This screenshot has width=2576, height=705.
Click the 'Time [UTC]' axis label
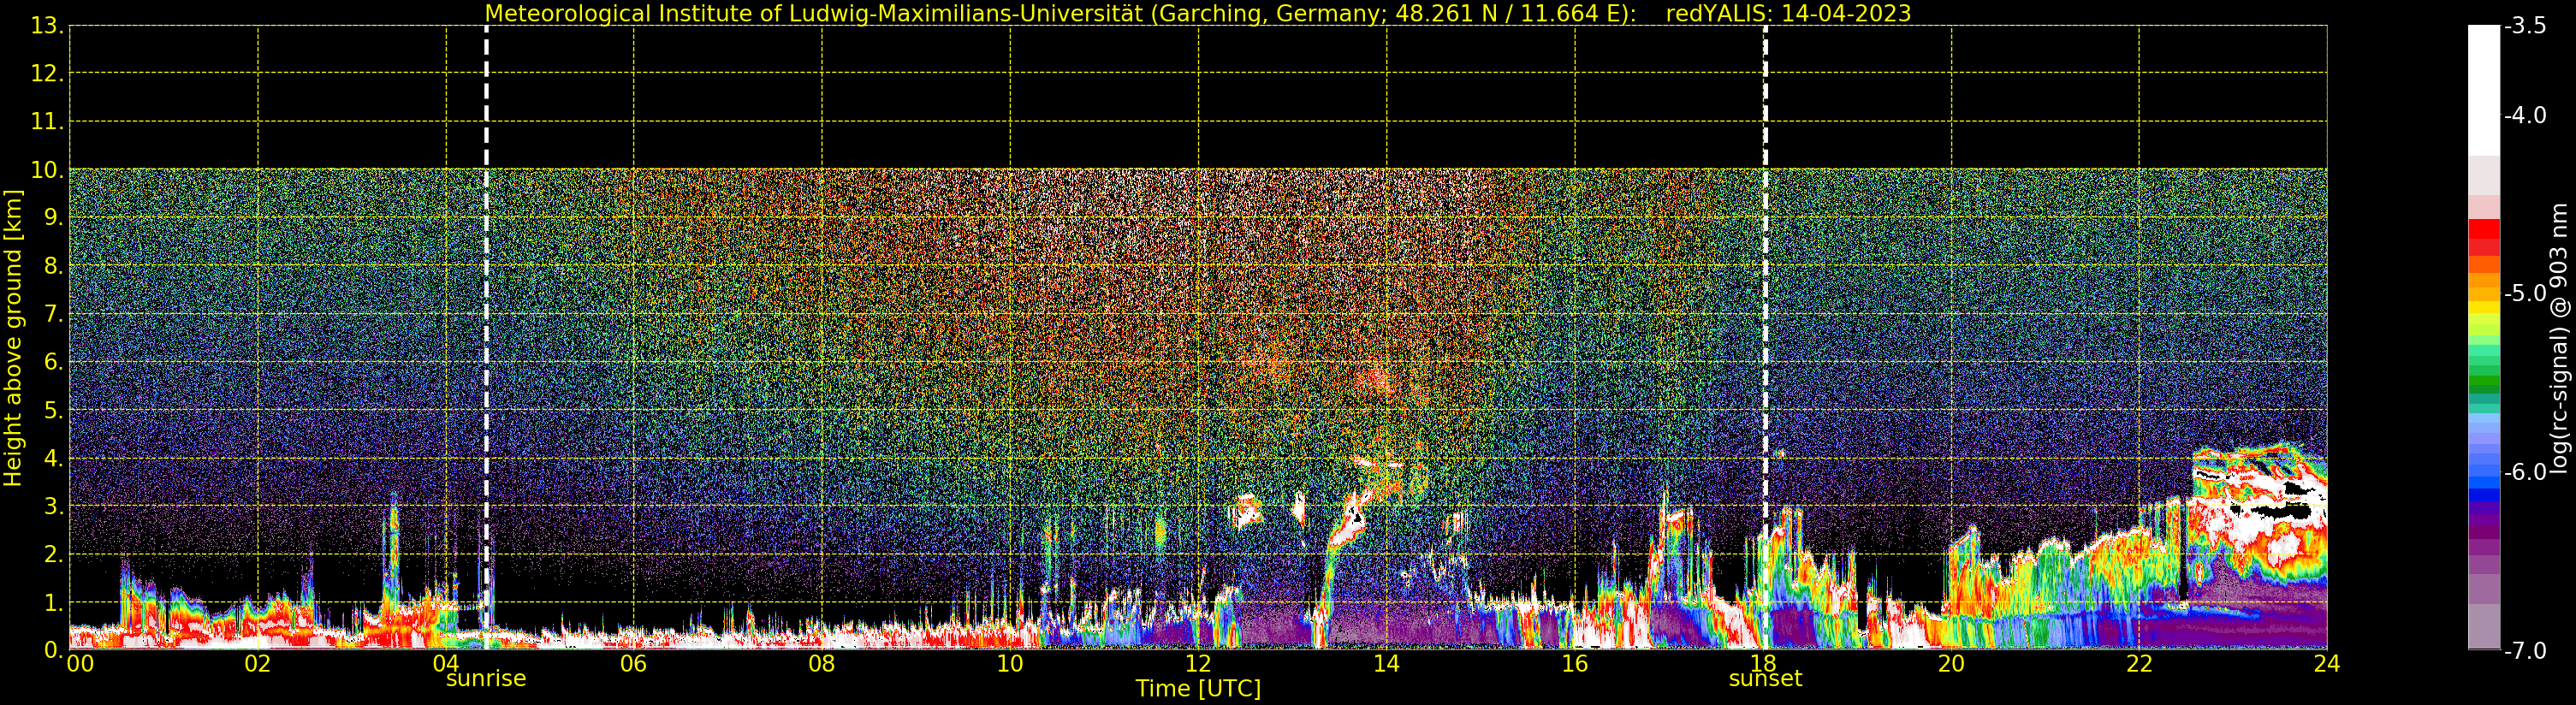1197,689
